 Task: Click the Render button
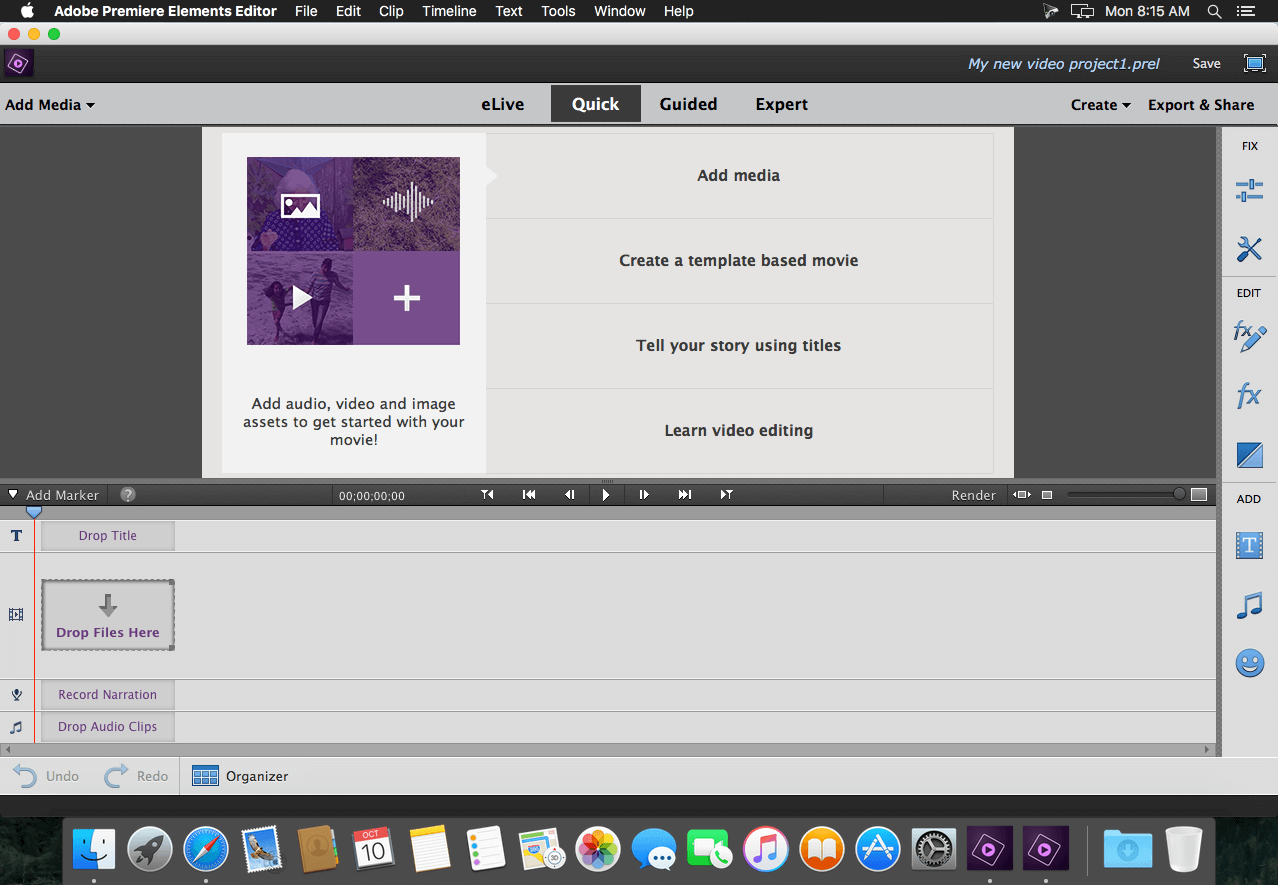click(x=973, y=494)
